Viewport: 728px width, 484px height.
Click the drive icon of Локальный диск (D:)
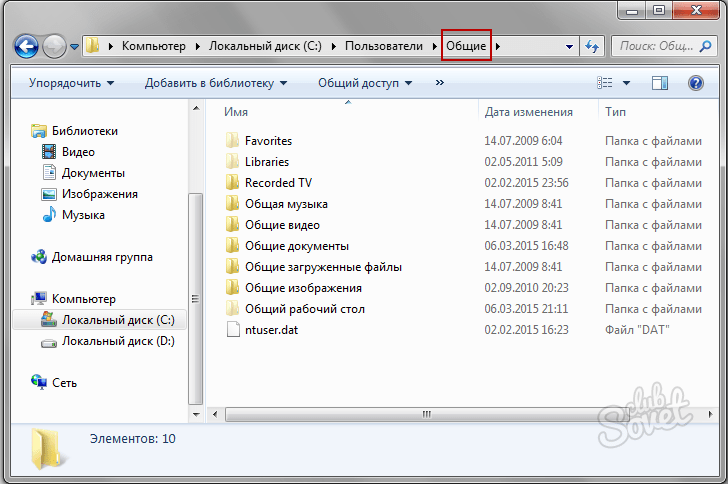tap(49, 343)
